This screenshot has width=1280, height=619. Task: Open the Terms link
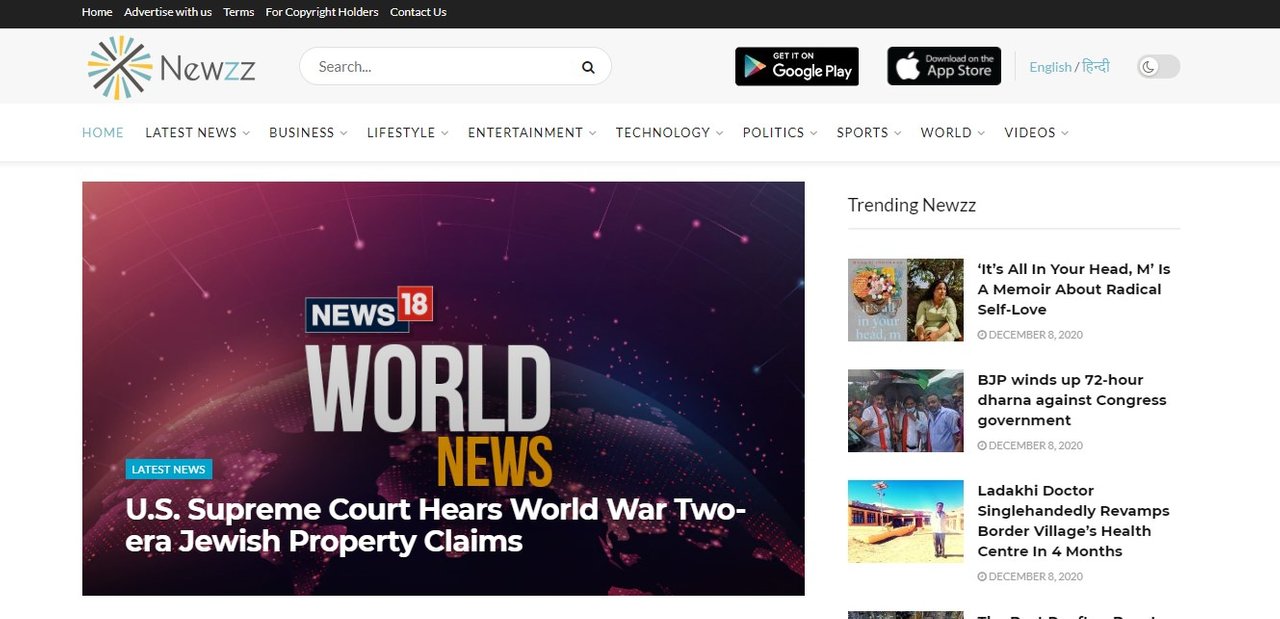[238, 12]
